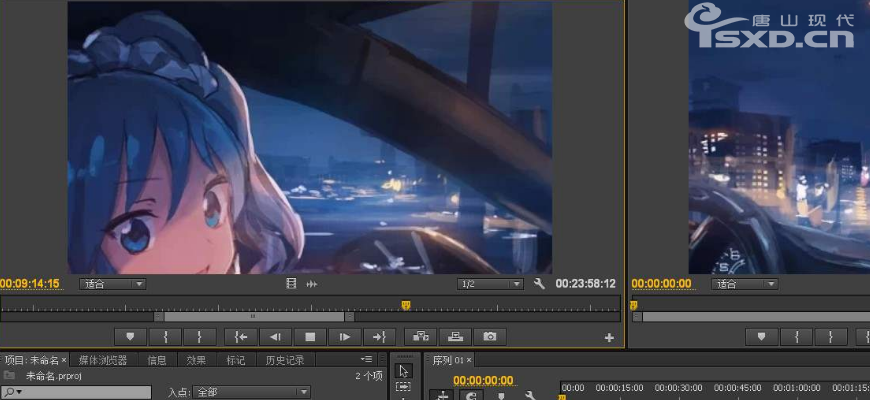870x400 pixels.
Task: Click the Program monitor zoom scroll bar
Action: coord(751,317)
